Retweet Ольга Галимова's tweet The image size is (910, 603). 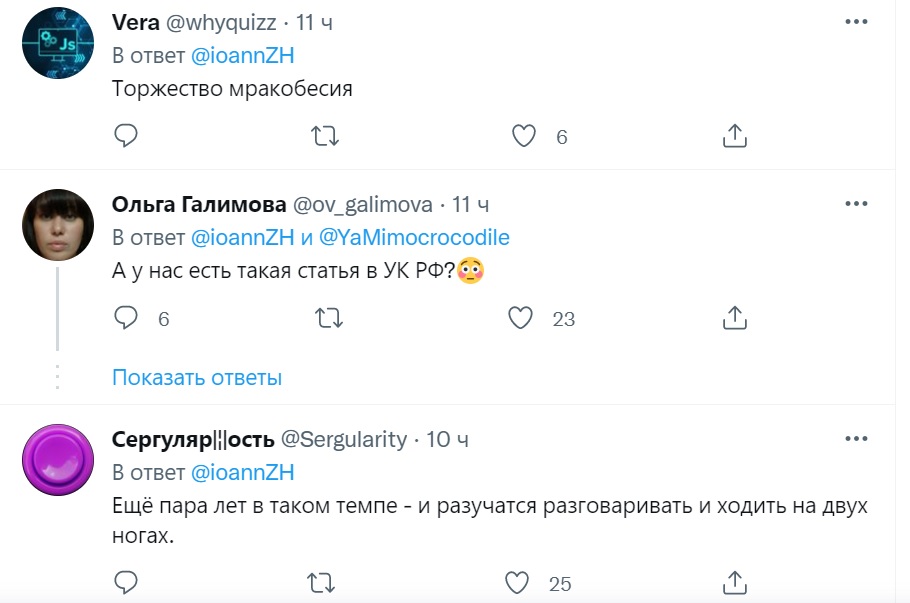326,318
